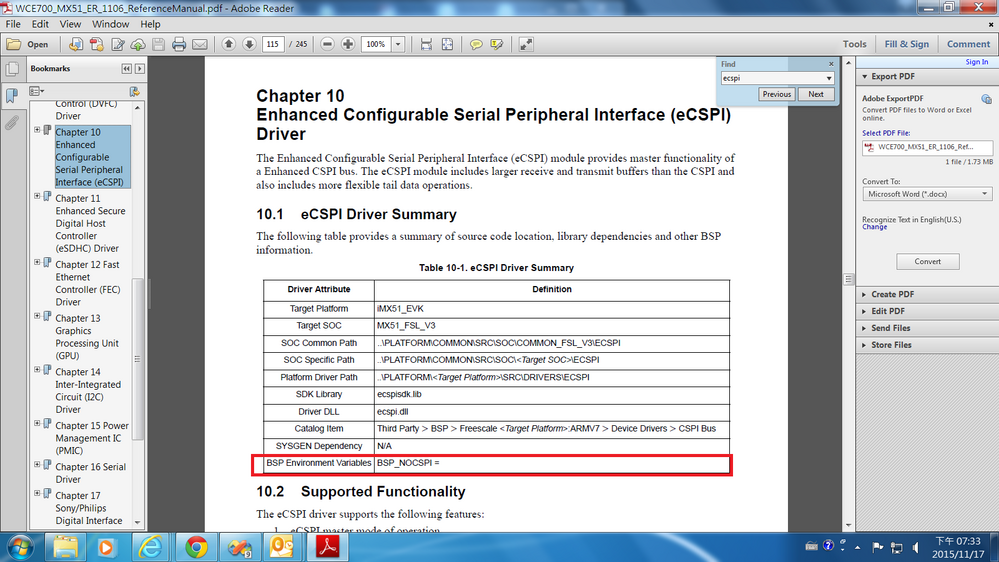The image size is (999, 562).
Task: Open the Convert To Microsoft Word dropdown
Action: (x=927, y=194)
